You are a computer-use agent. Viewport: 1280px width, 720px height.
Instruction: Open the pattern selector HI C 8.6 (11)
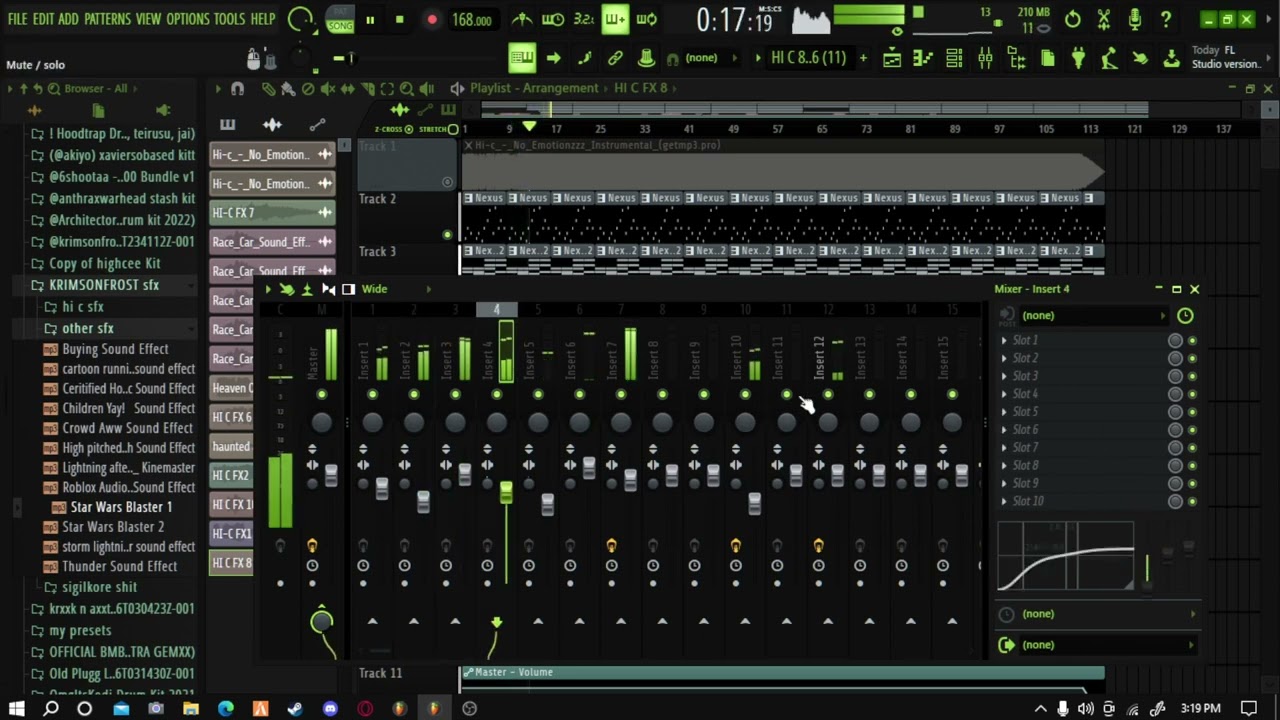(808, 58)
